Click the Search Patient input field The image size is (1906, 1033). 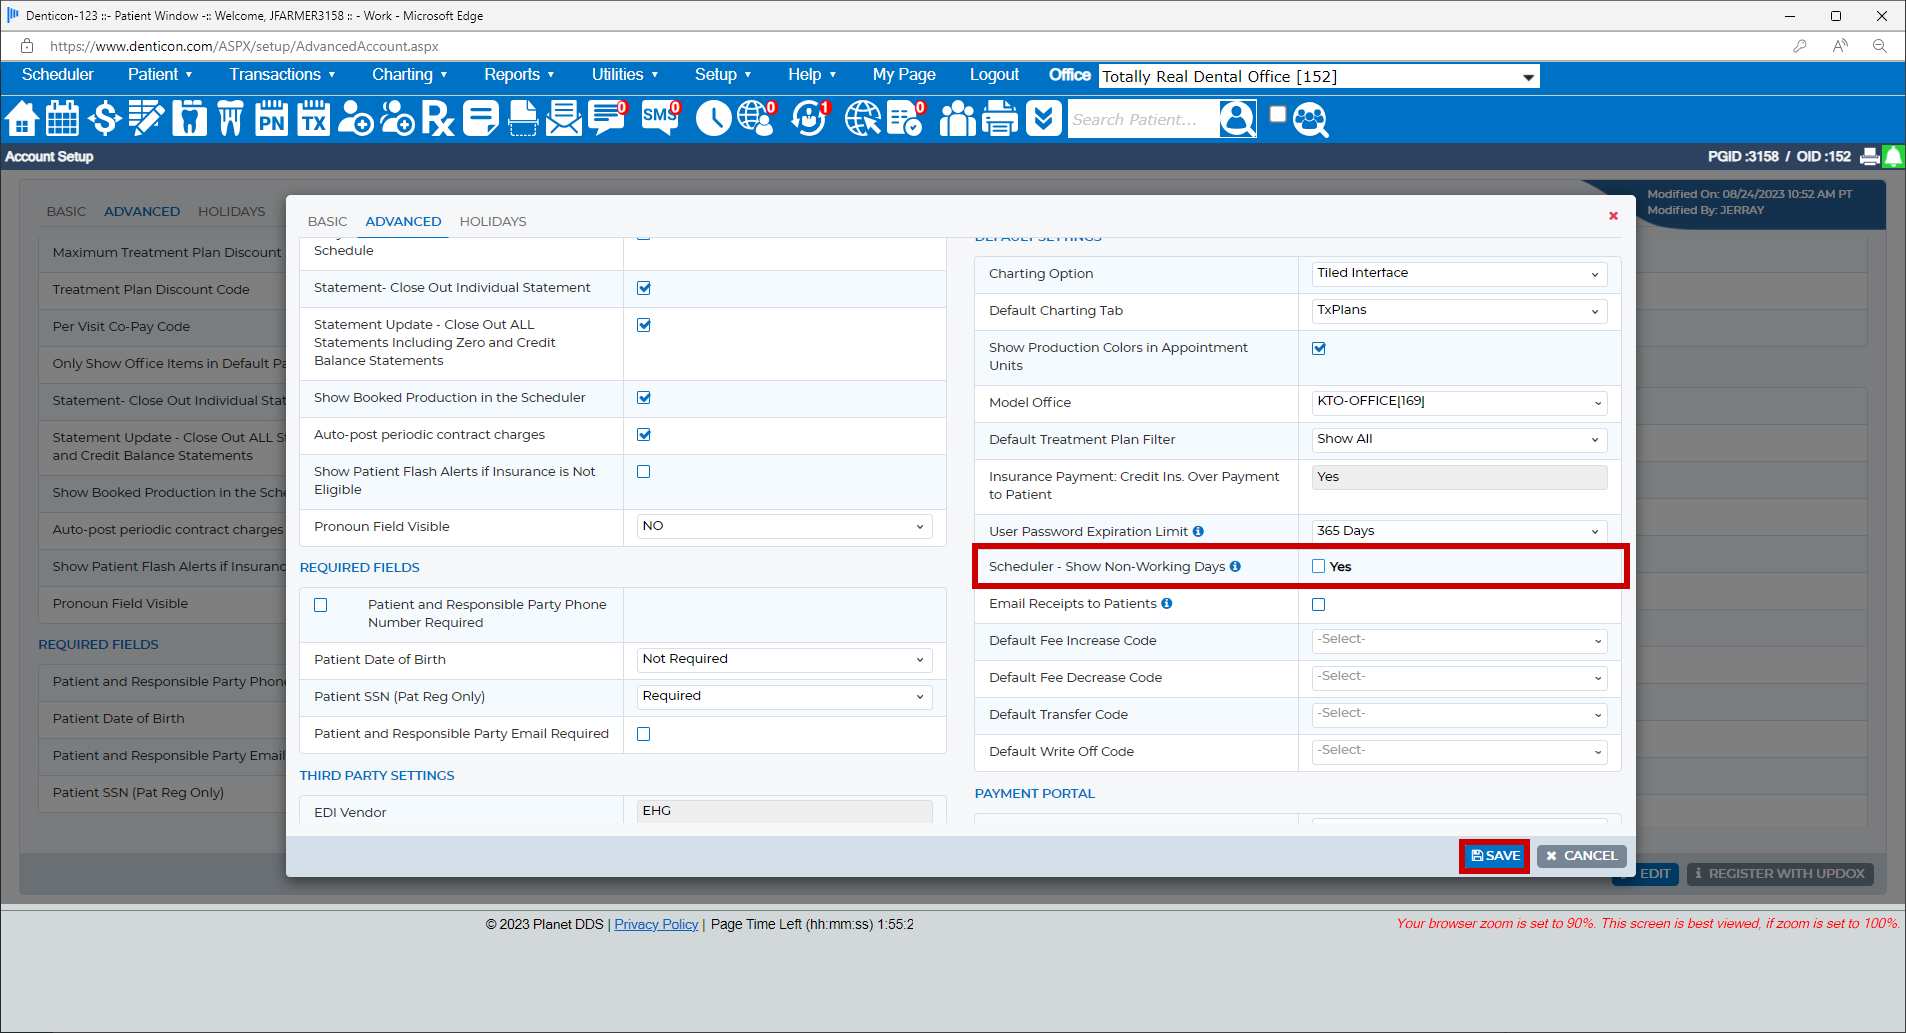(1143, 119)
